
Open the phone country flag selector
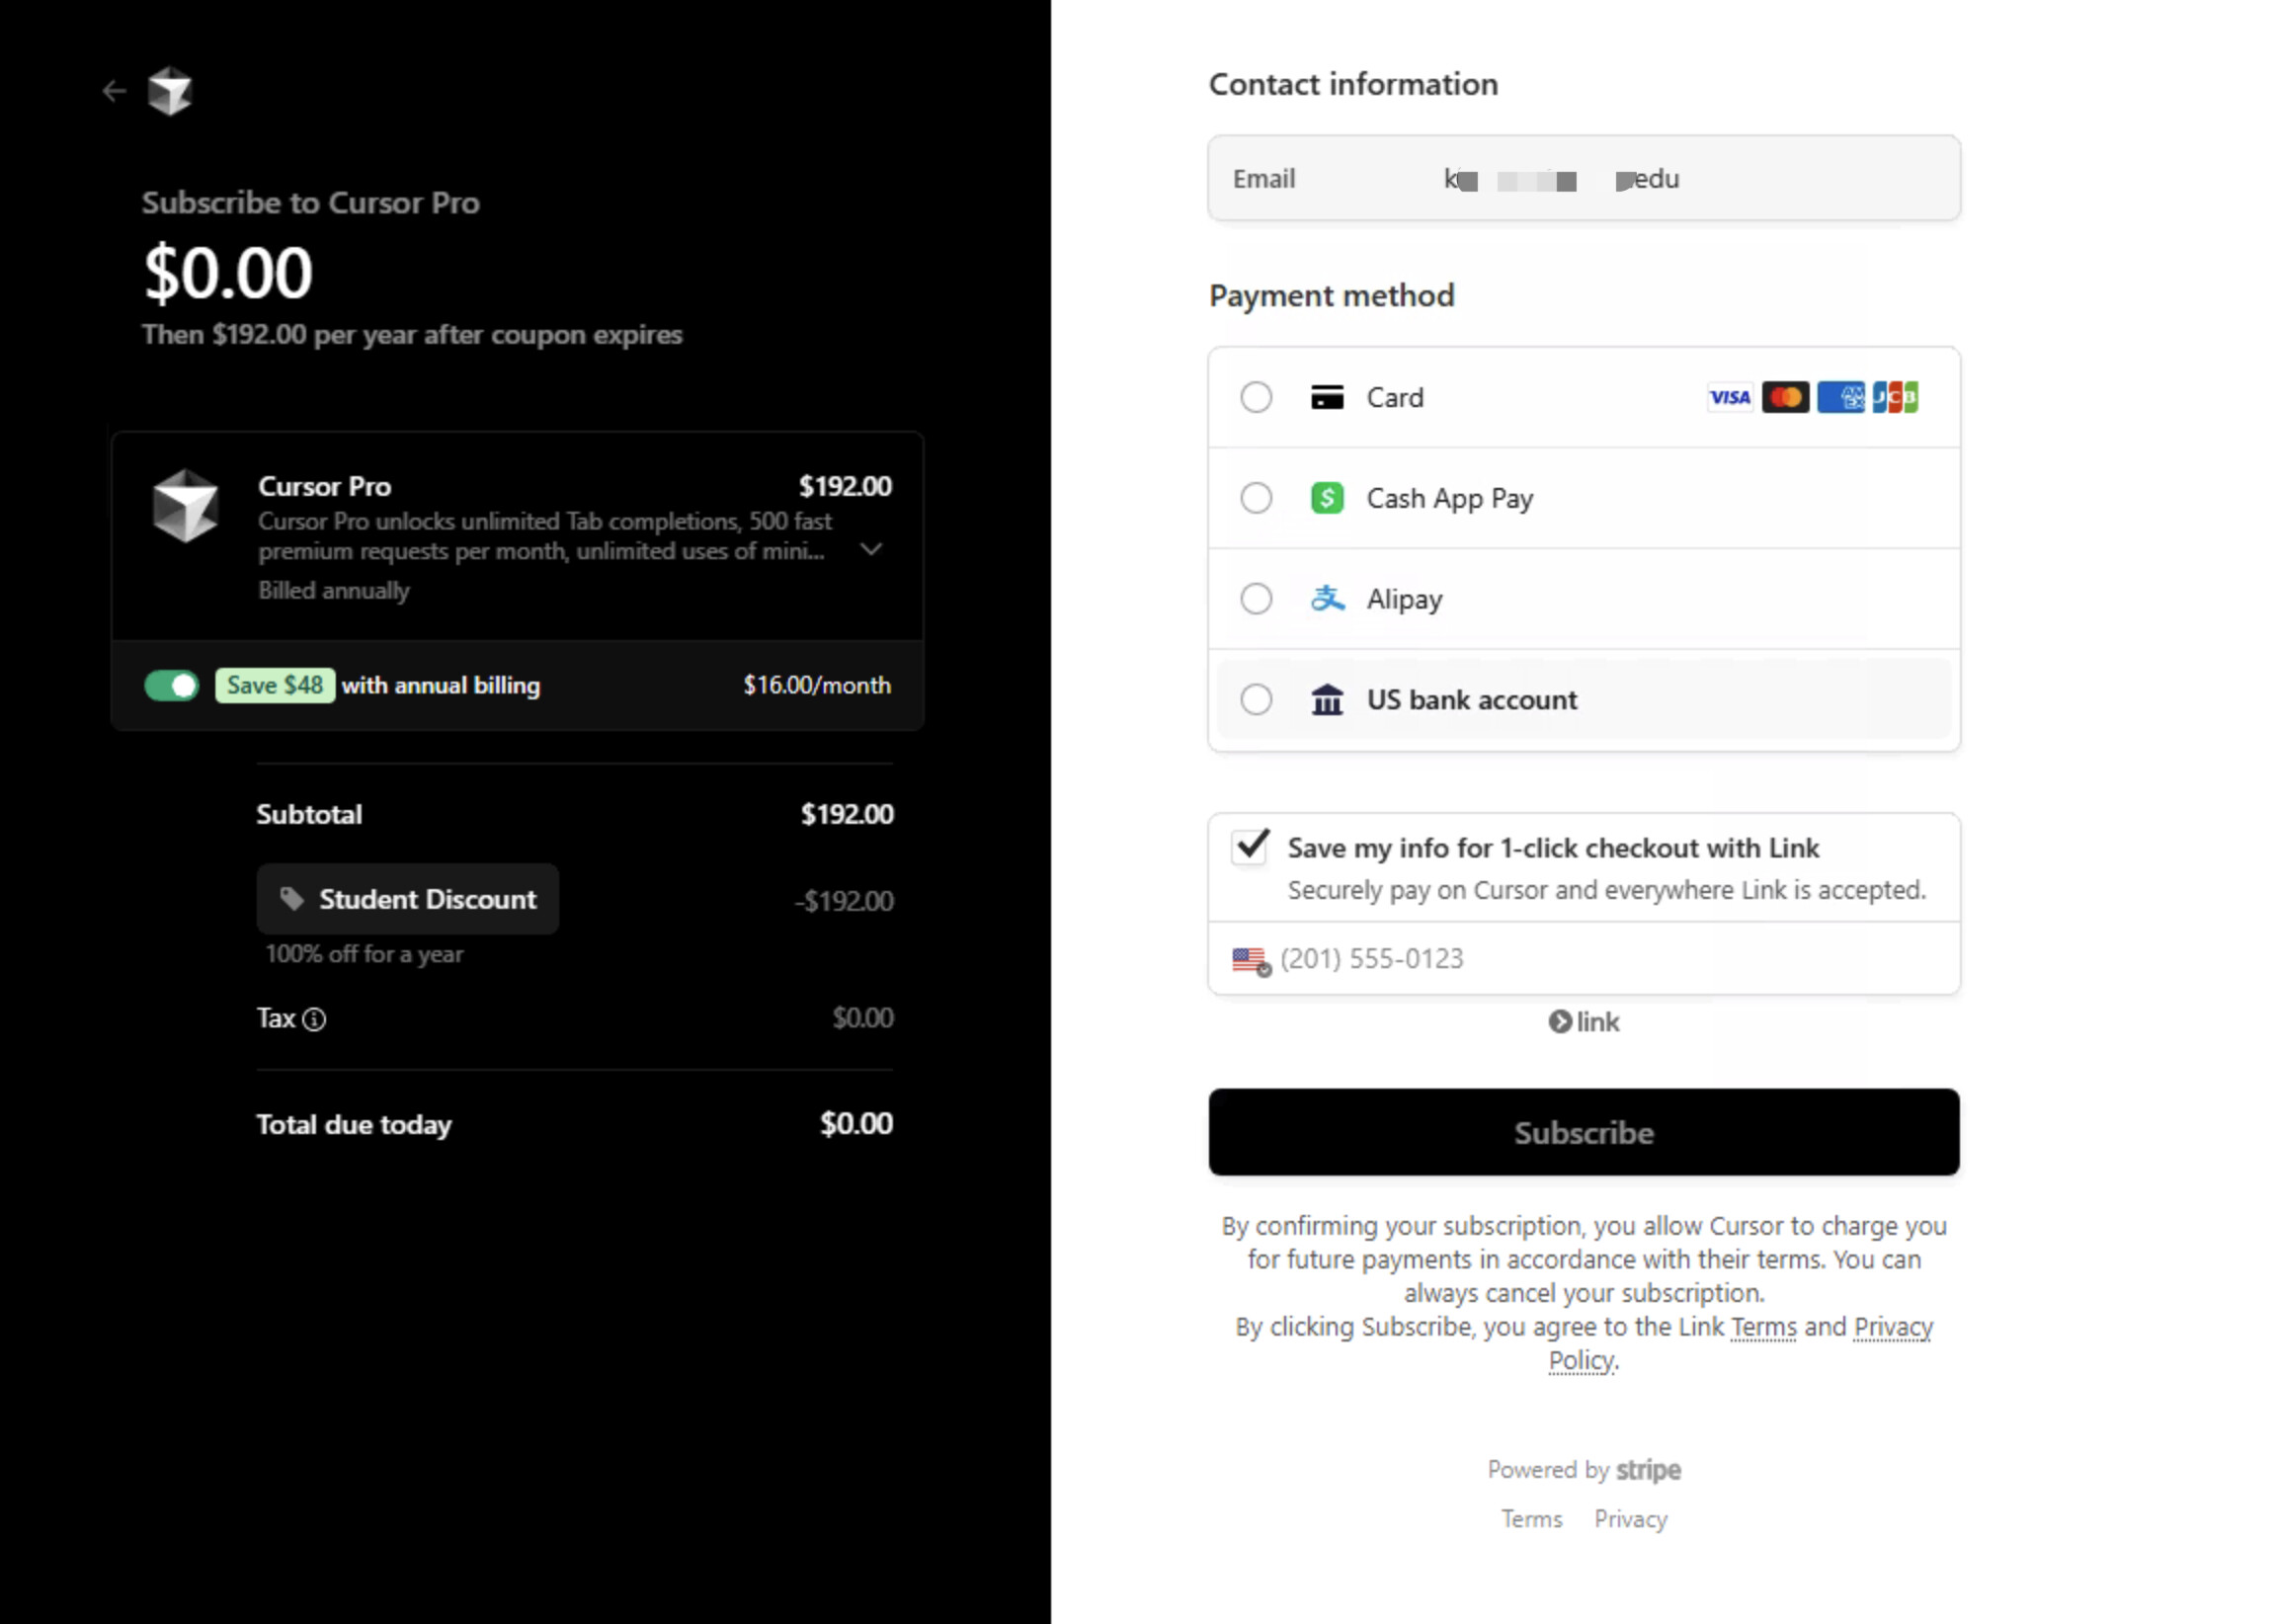tap(1250, 960)
